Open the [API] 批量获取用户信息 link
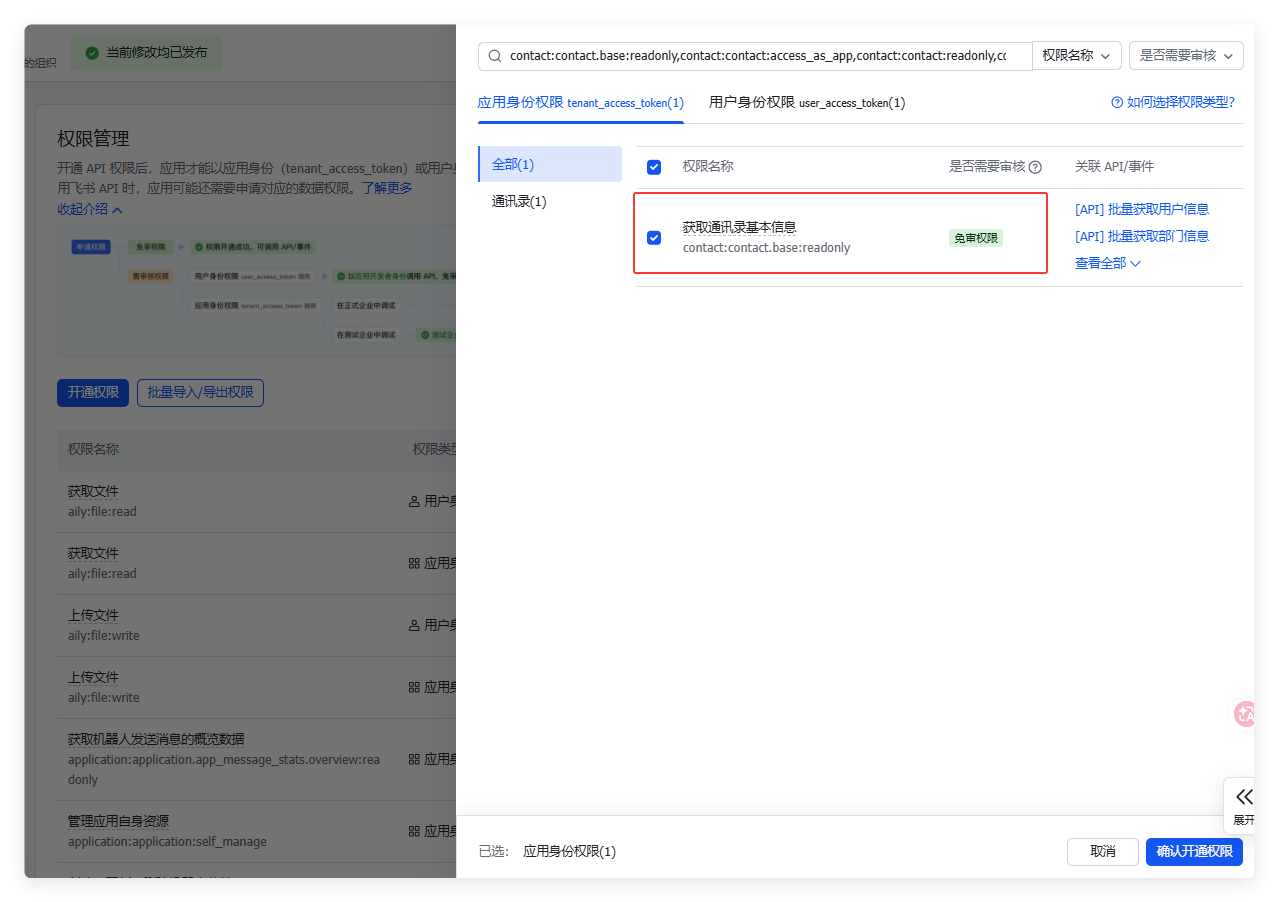Image resolution: width=1278 pixels, height=902 pixels. click(1141, 209)
